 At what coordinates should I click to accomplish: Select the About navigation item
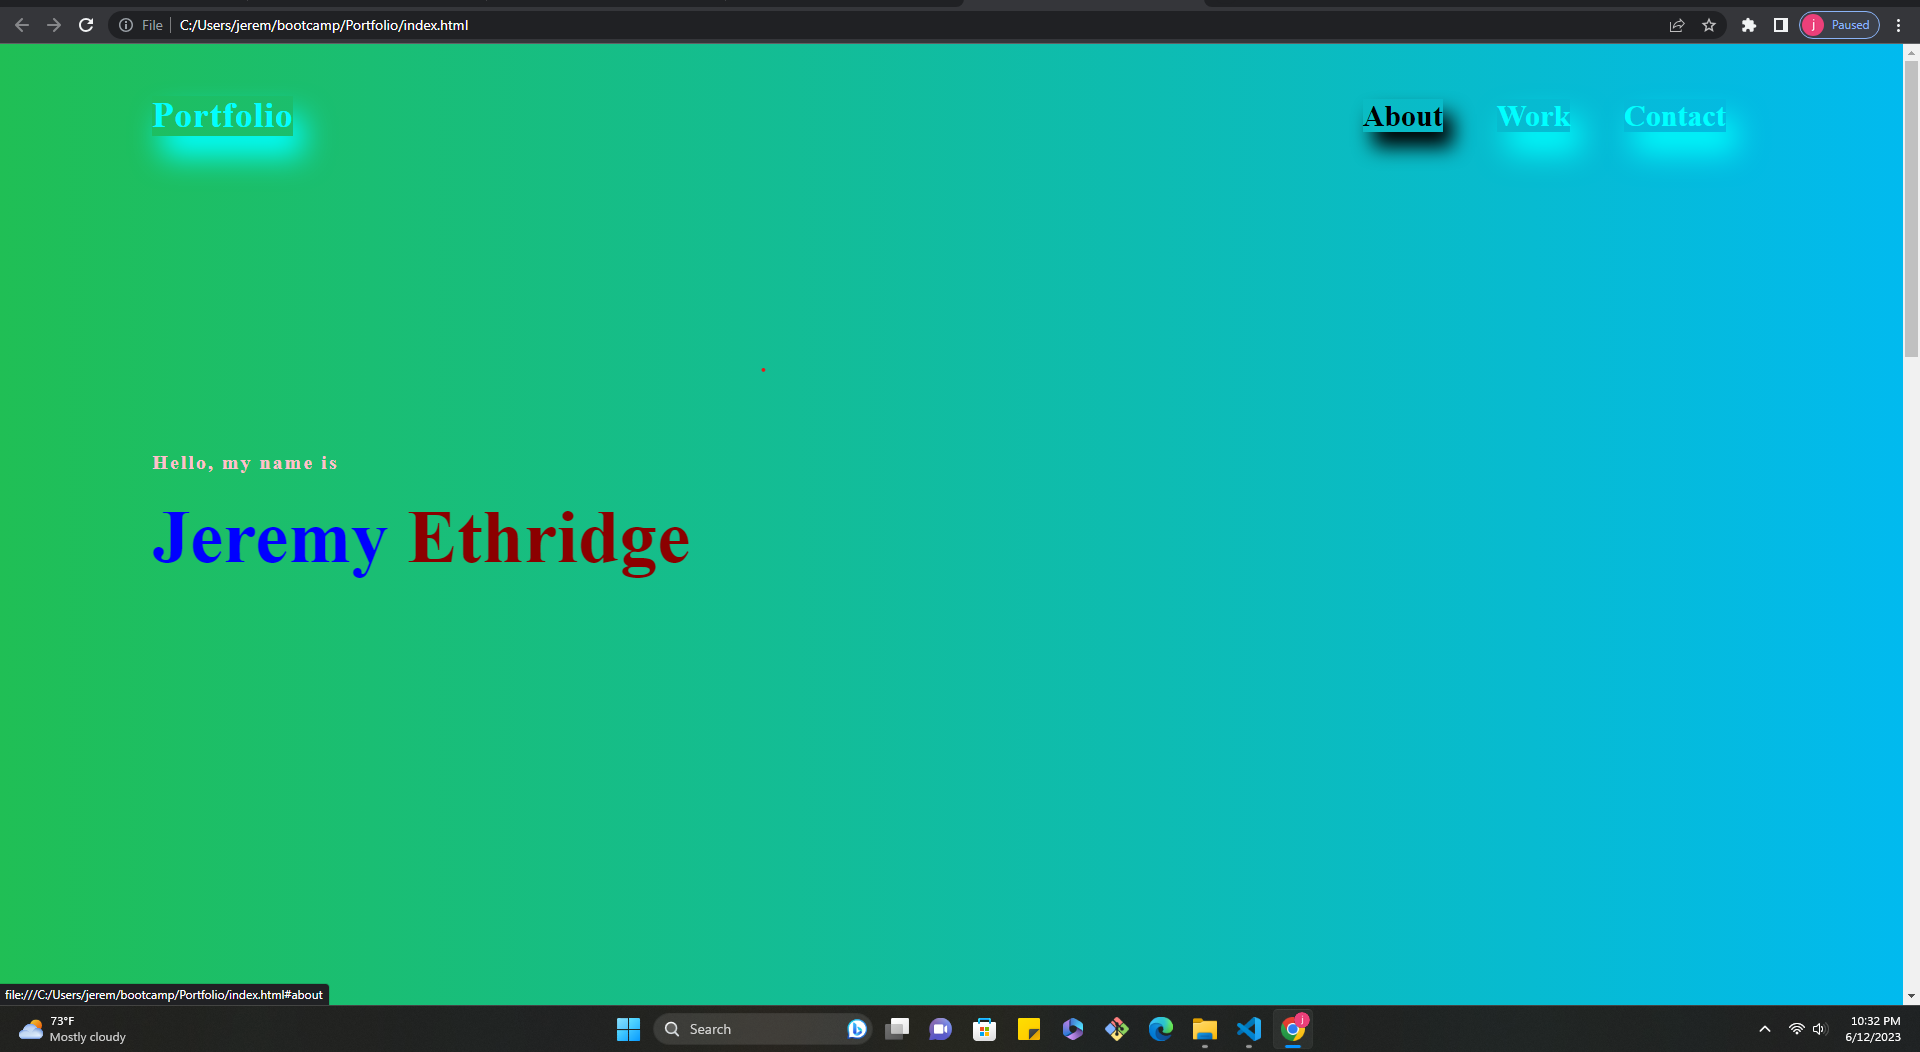click(1402, 117)
